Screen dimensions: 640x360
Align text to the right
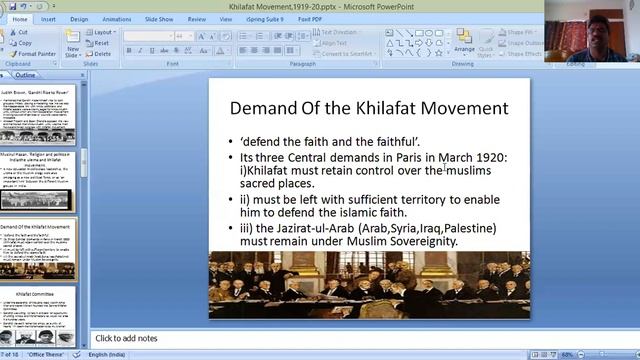pyautogui.click(x=266, y=51)
